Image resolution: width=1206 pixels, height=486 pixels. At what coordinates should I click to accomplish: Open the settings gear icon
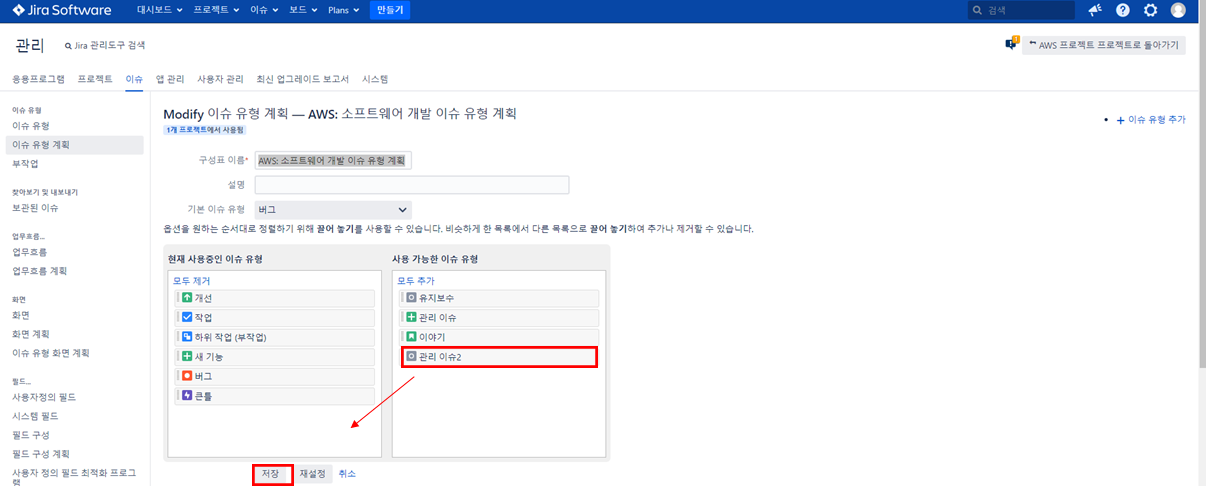[1150, 10]
